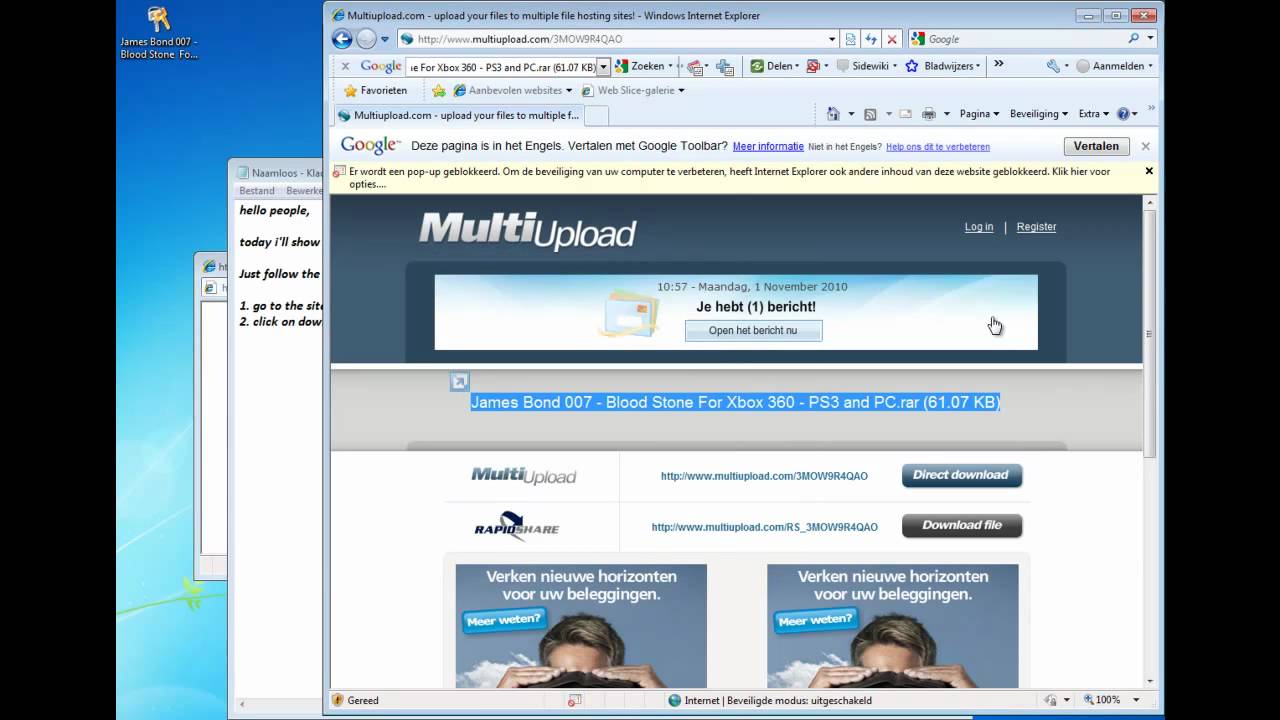Screen dimensions: 1280x720
Task: Click the Home page icon
Action: point(833,114)
